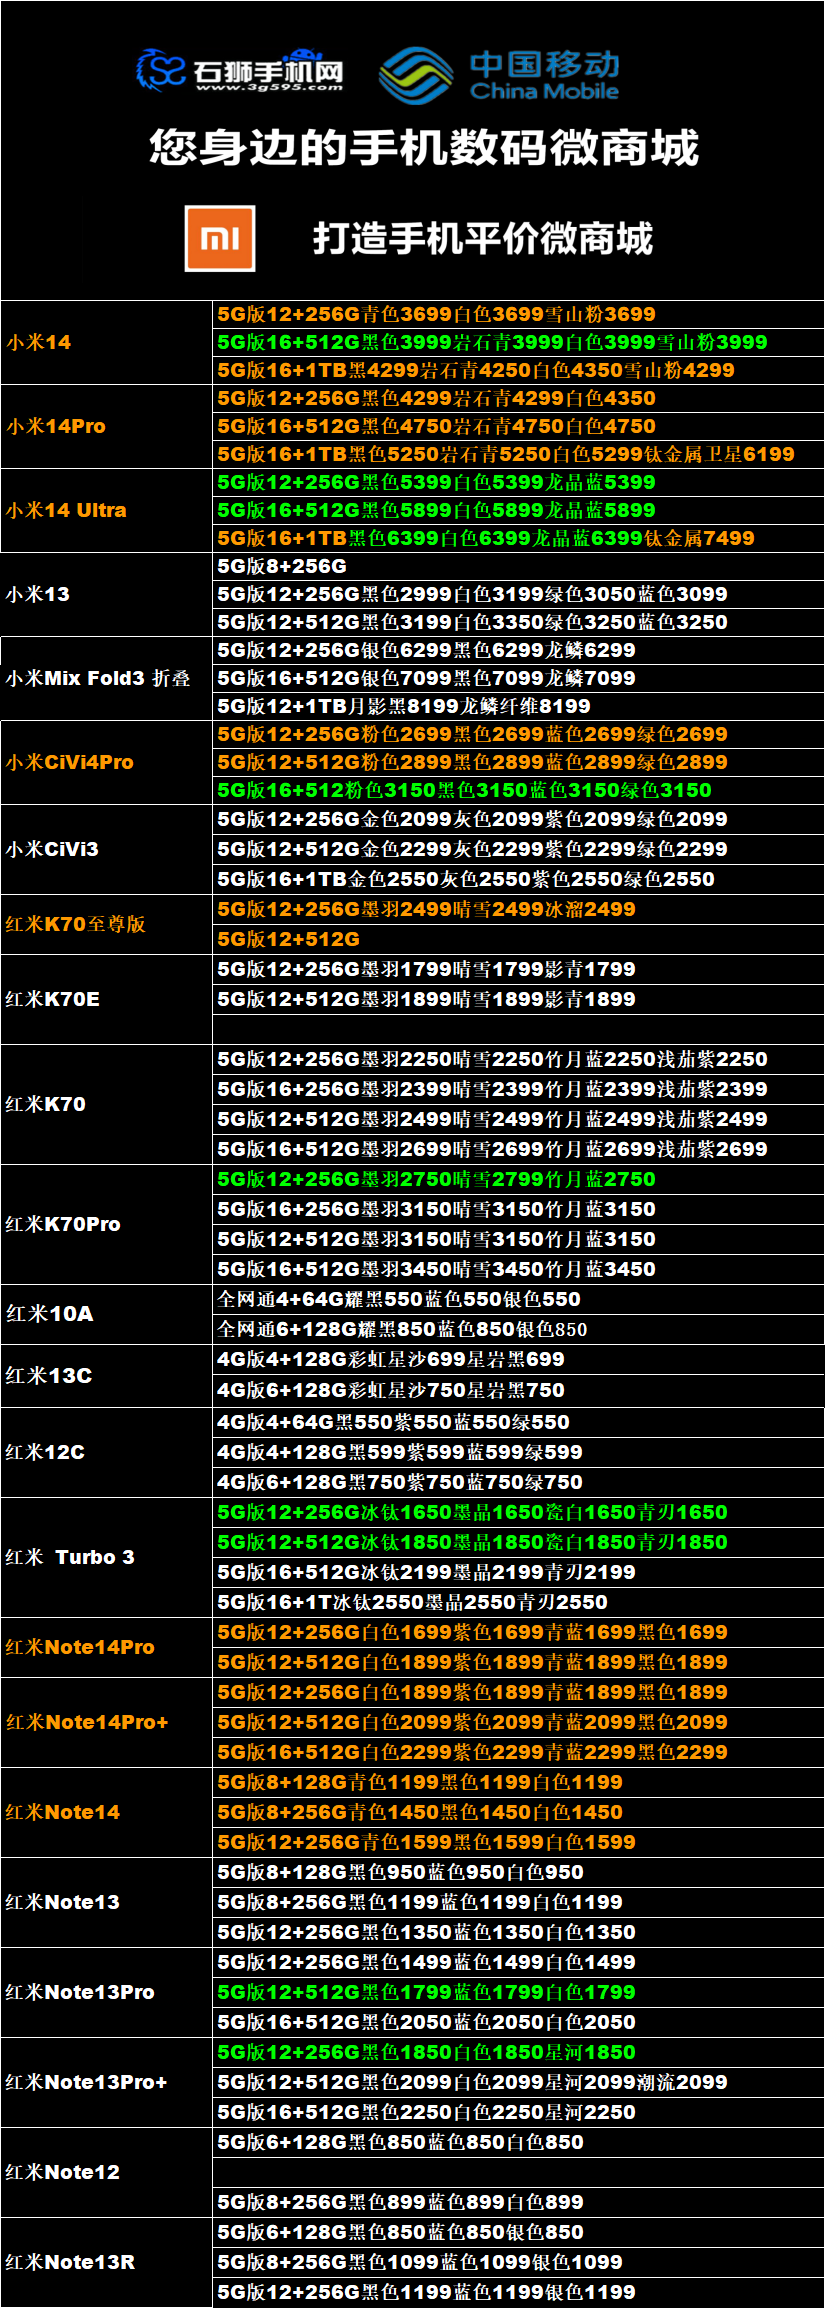
Task: Select the 红米Note13R model cell
Action: tap(106, 2262)
